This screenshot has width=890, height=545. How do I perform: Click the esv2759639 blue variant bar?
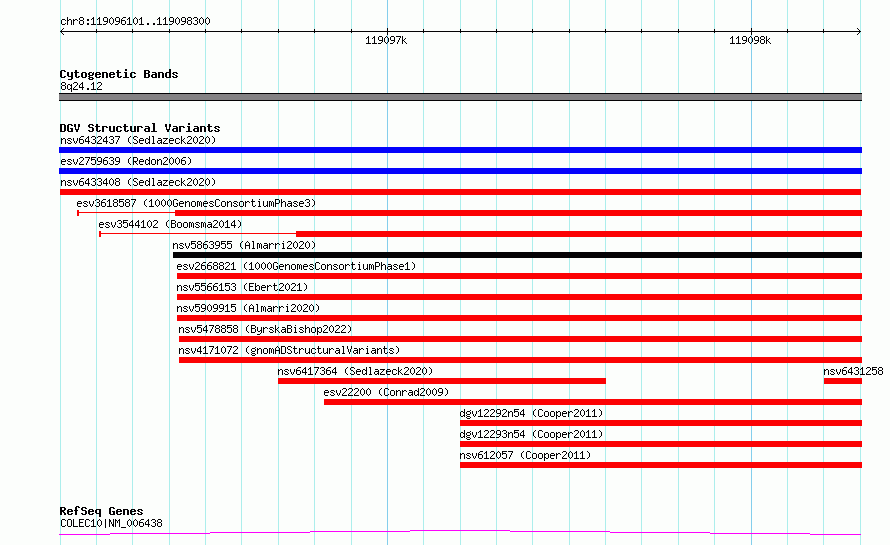[x=460, y=171]
